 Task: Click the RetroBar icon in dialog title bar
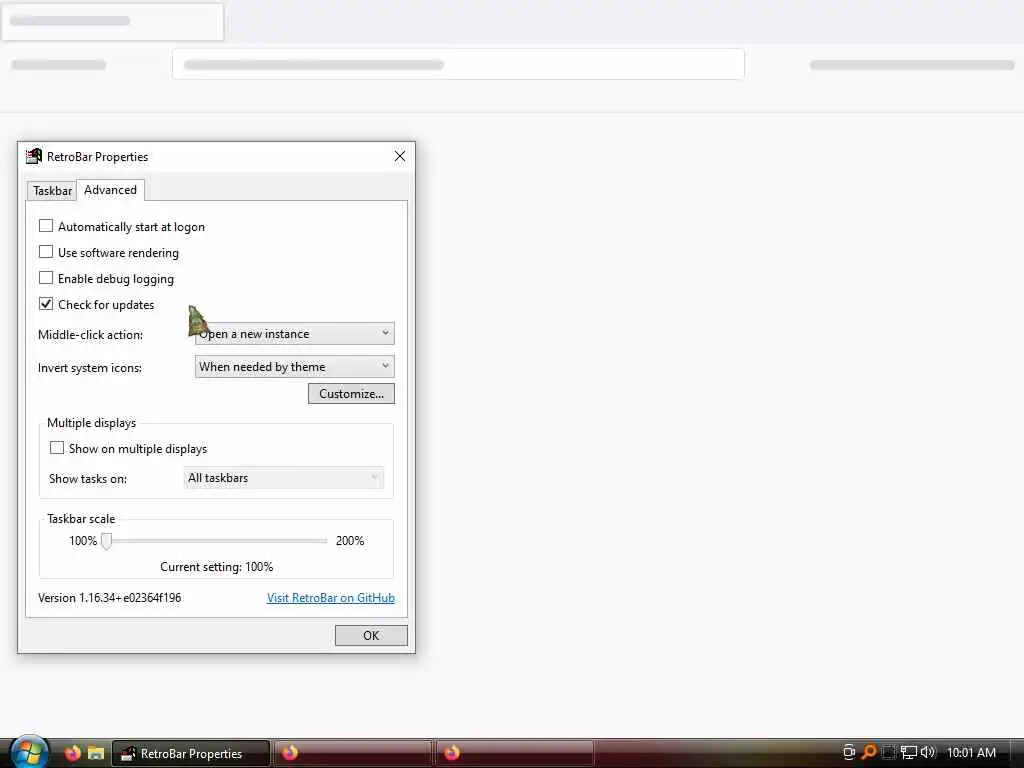33,156
